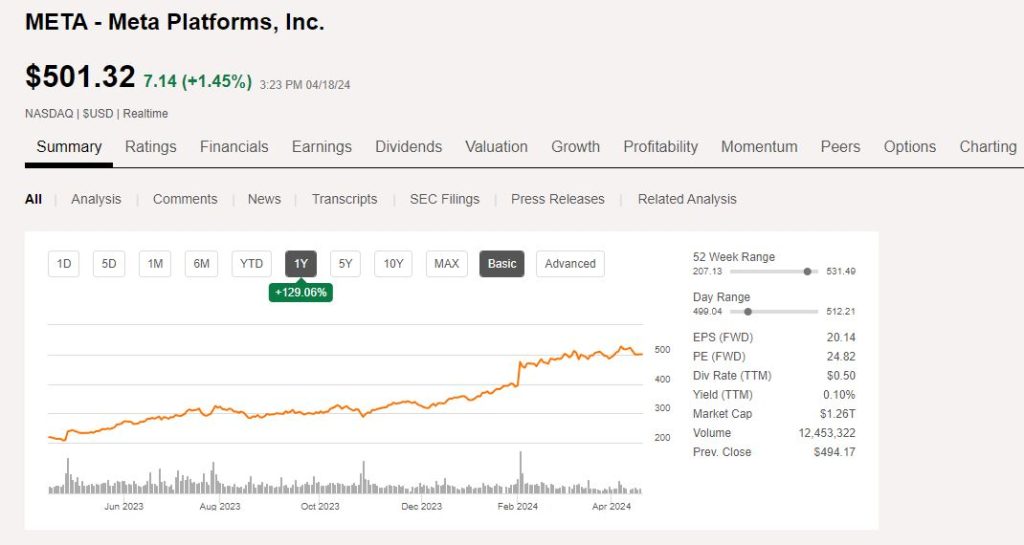This screenshot has width=1024, height=545.
Task: Open the Growth tab
Action: click(575, 147)
